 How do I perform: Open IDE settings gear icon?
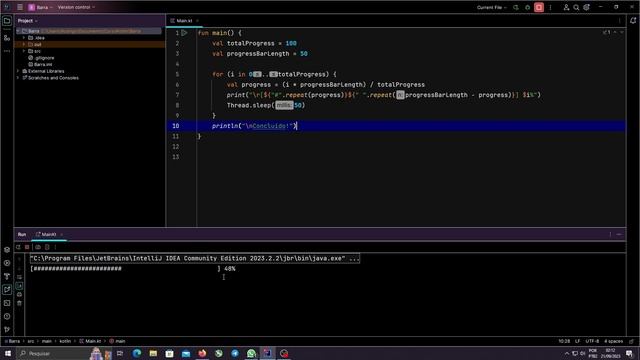[x=587, y=7]
